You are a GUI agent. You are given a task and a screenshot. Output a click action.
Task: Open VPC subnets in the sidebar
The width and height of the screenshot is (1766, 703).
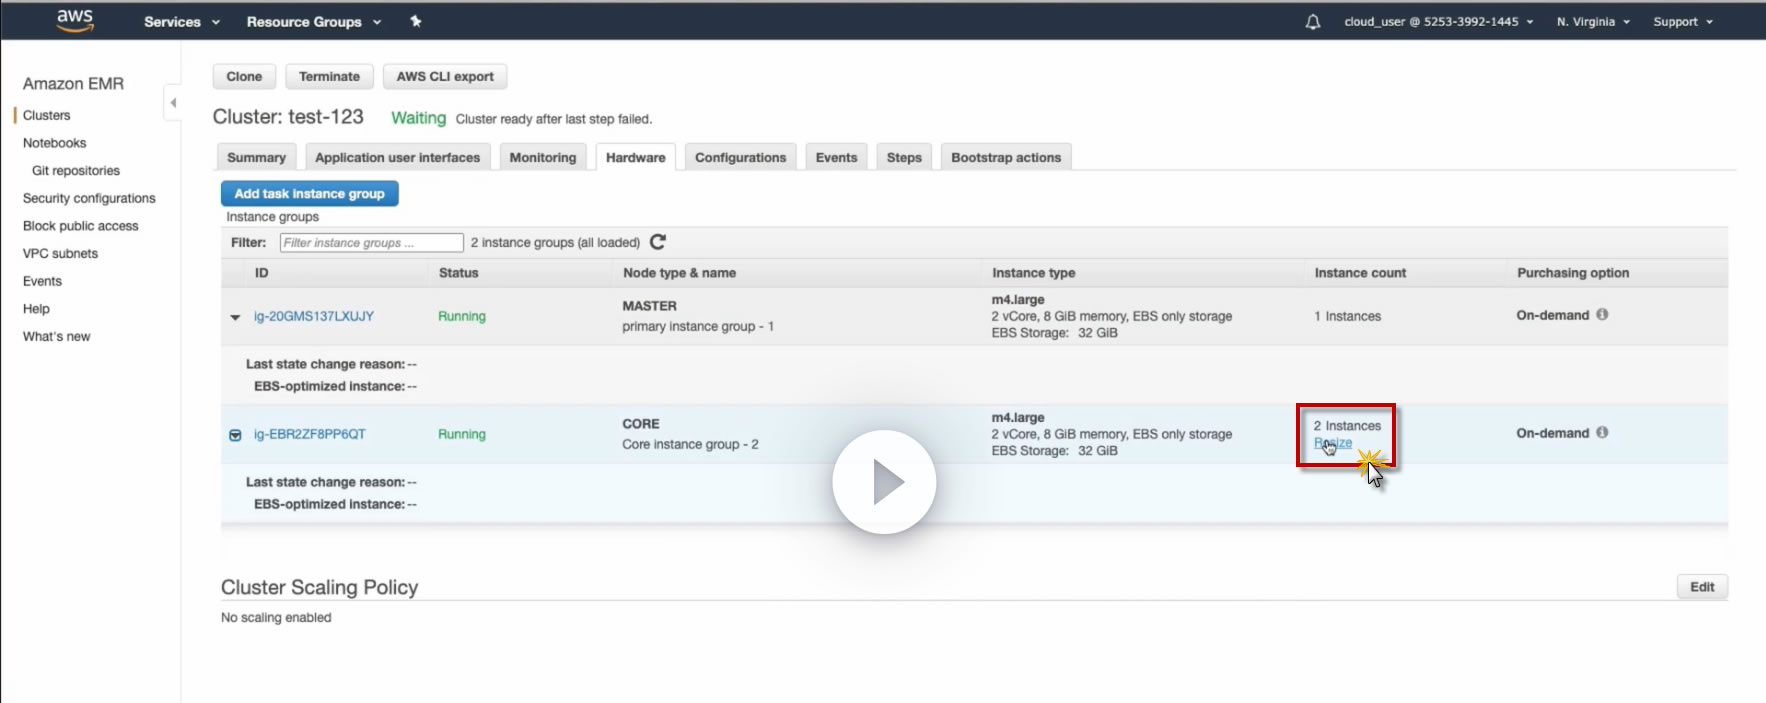click(61, 254)
